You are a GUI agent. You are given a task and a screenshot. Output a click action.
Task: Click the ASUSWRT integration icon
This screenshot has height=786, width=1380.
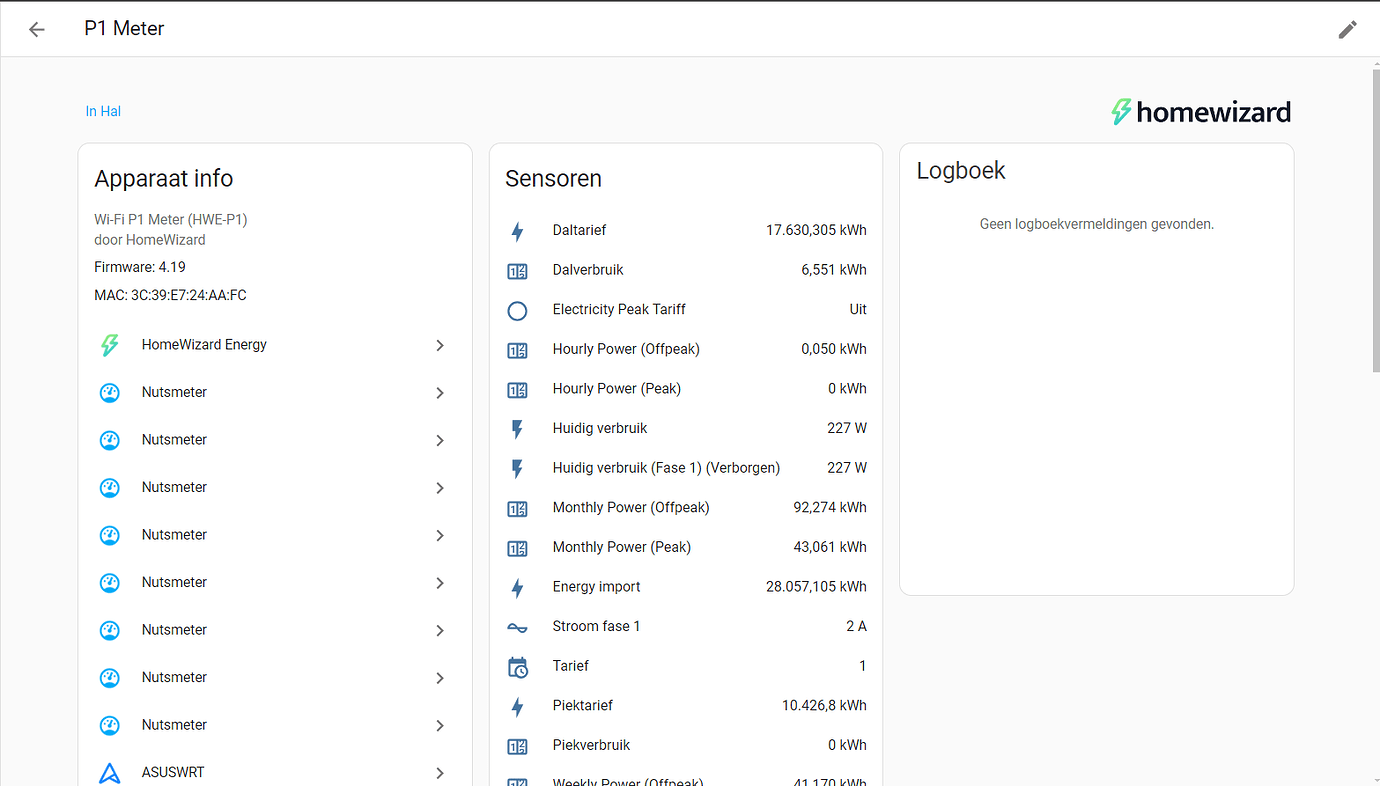pyautogui.click(x=110, y=771)
